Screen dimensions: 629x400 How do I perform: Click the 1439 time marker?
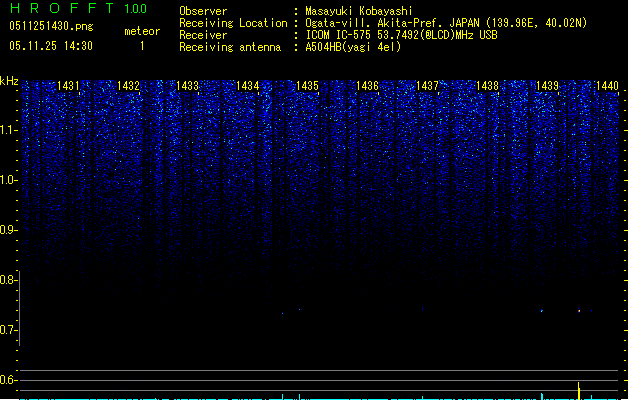coord(547,86)
